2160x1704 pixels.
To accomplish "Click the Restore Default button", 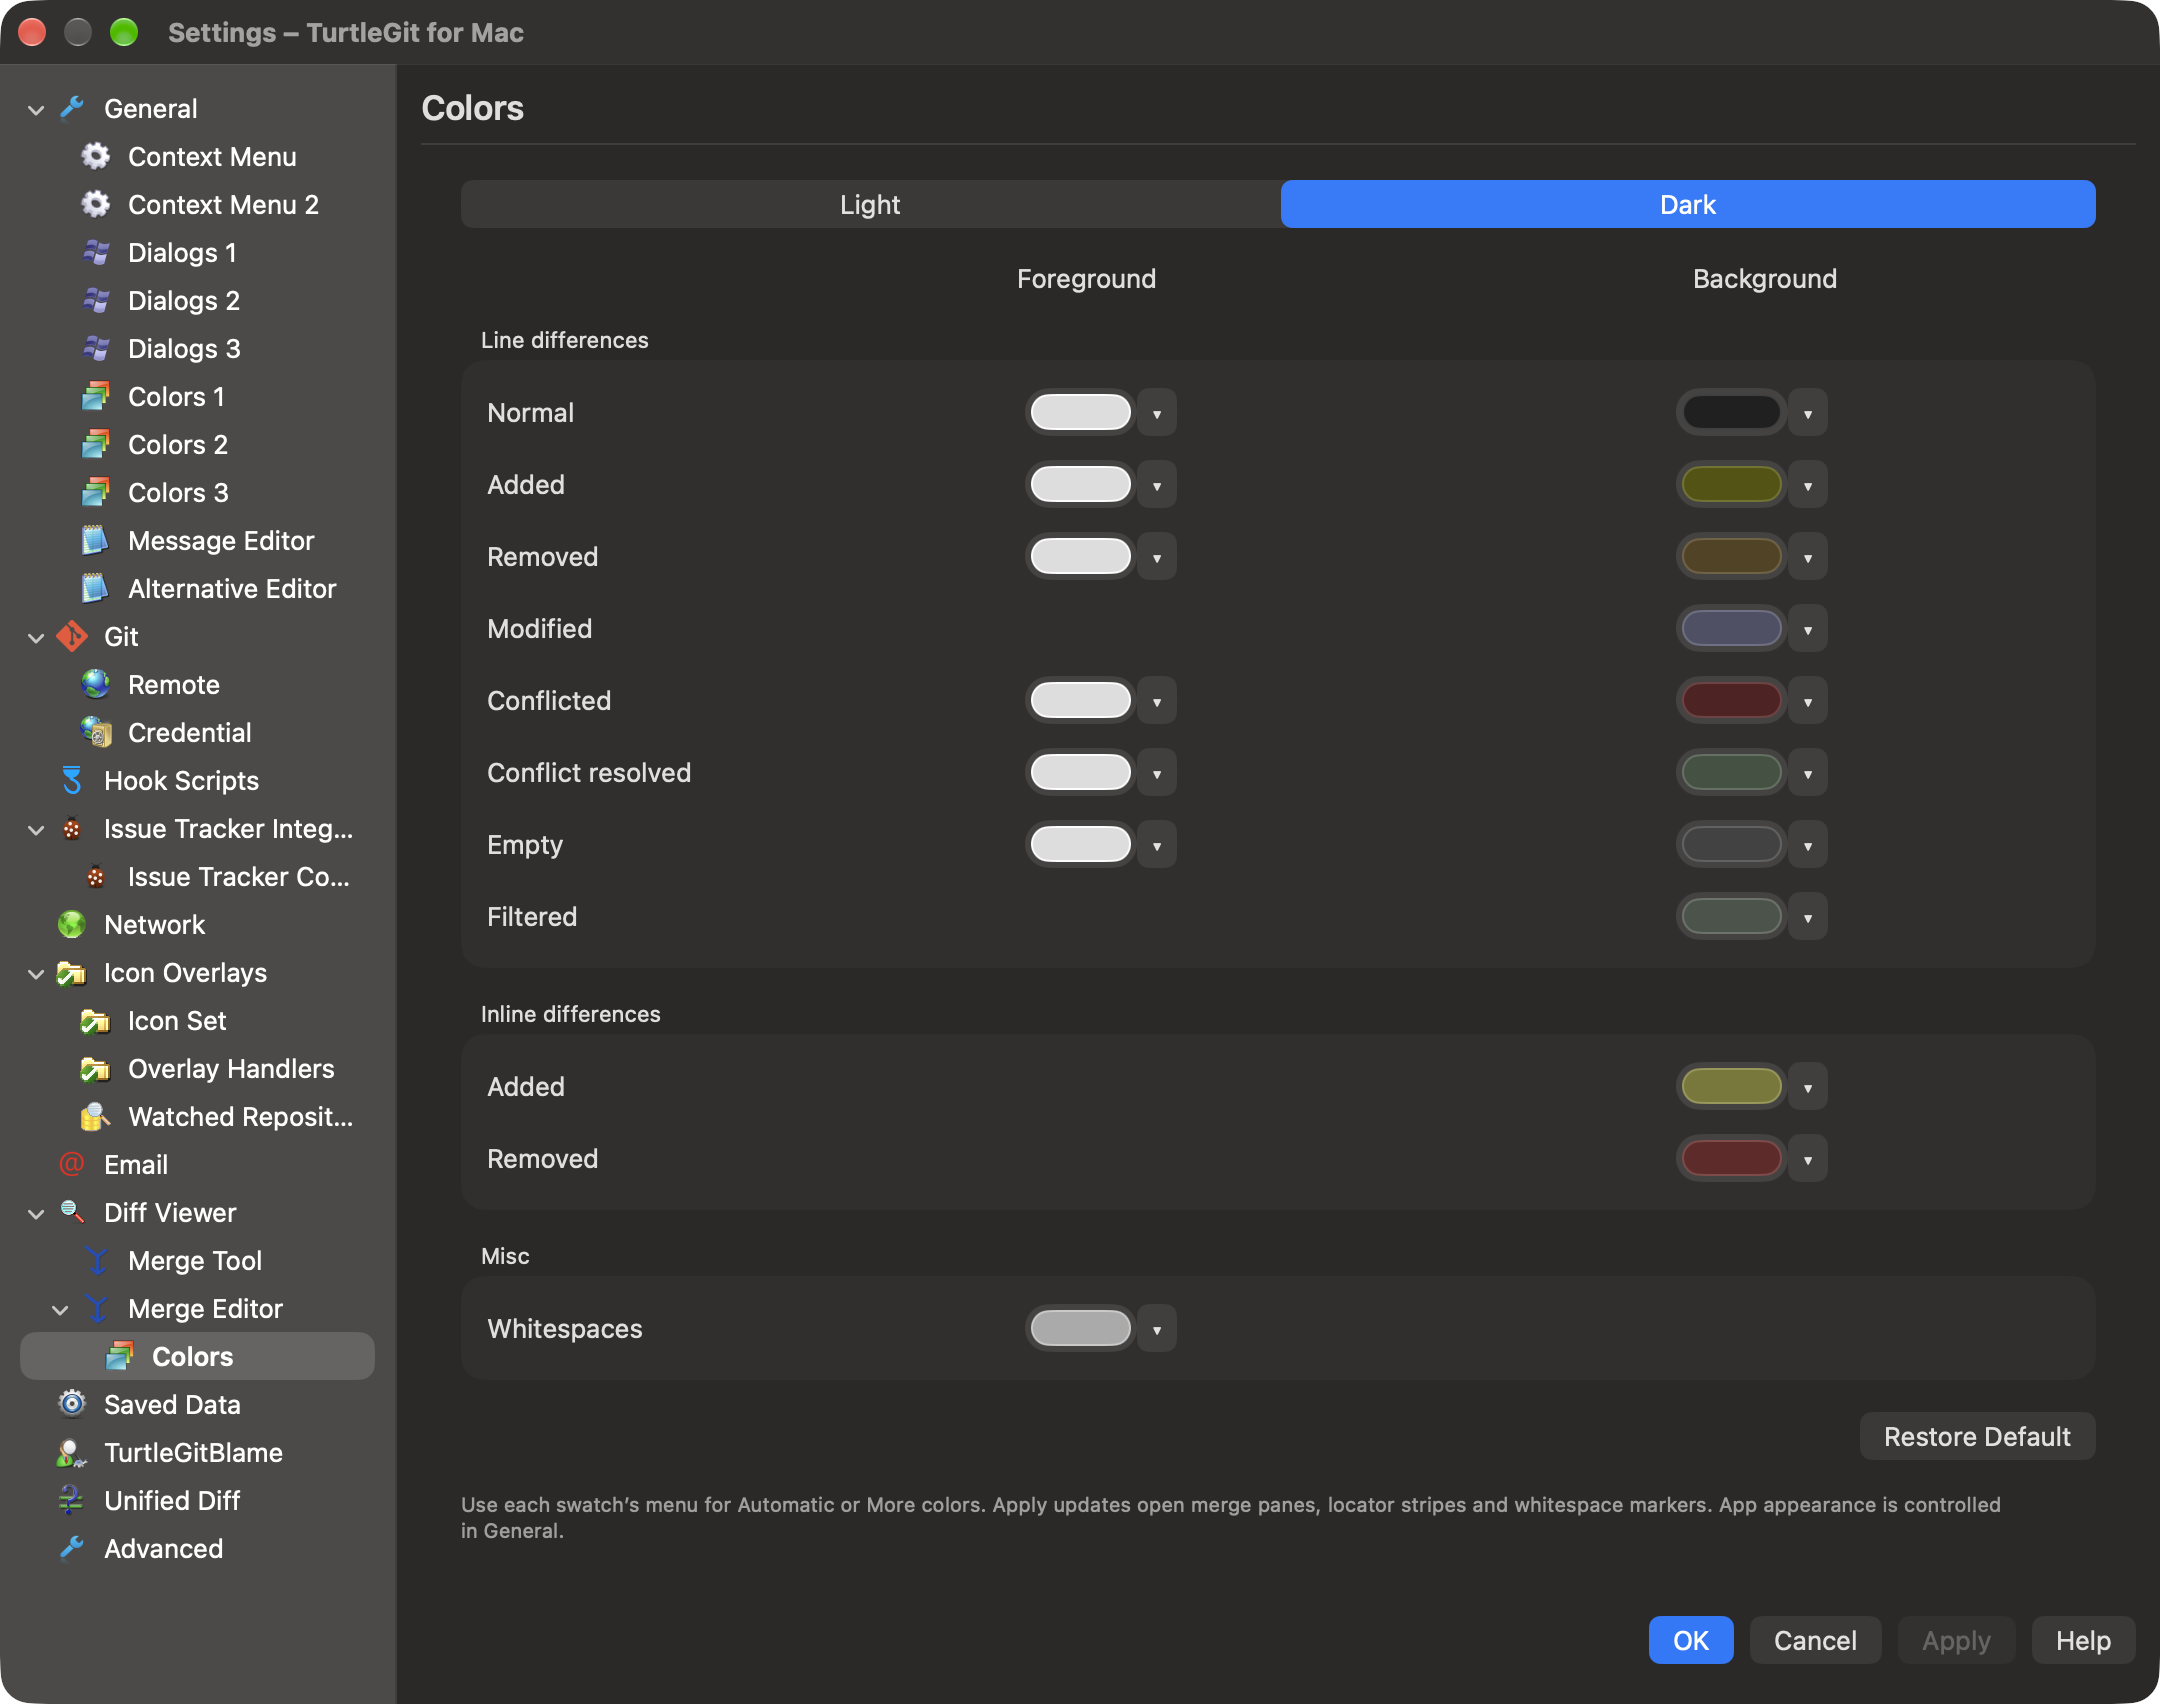I will point(1977,1436).
